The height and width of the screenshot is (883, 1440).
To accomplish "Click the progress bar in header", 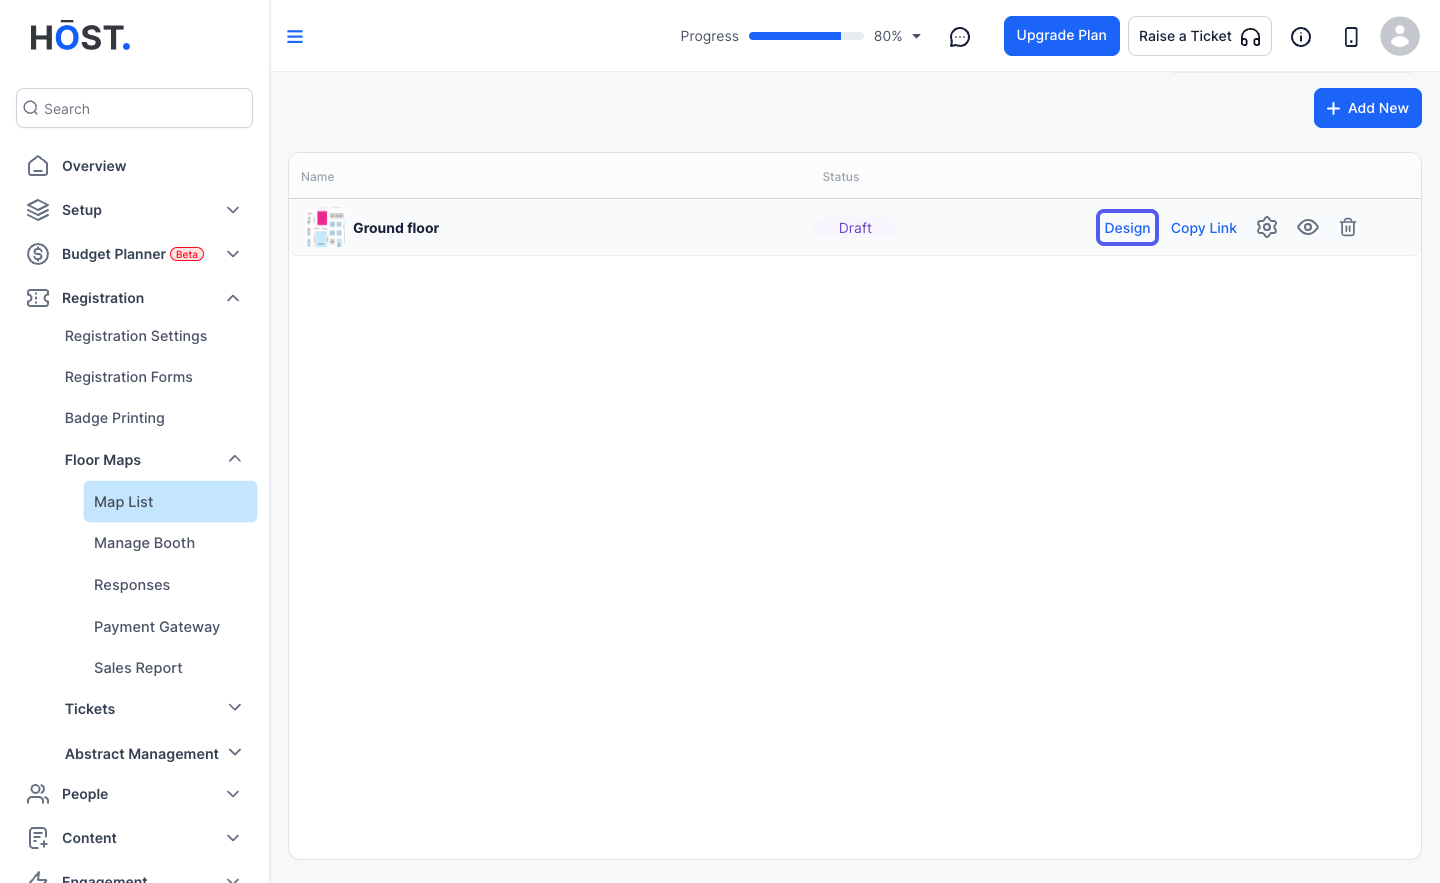I will coord(806,36).
